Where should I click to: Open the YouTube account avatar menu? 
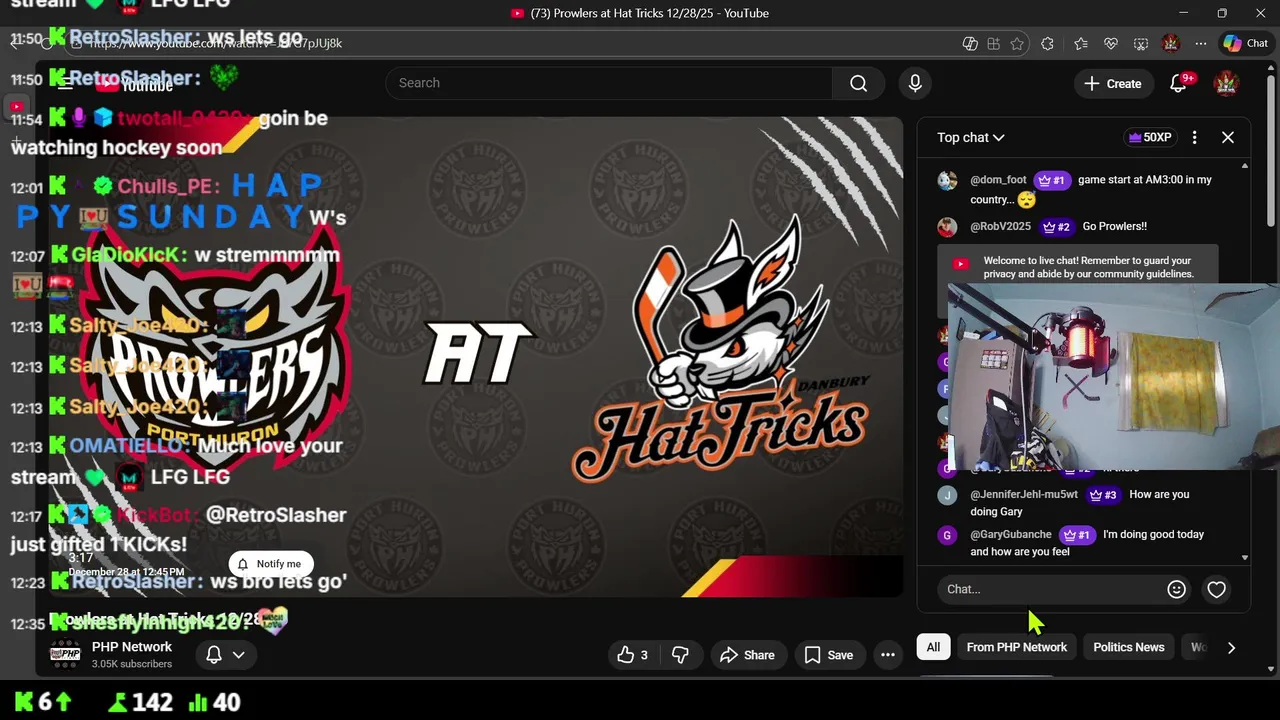click(1226, 83)
